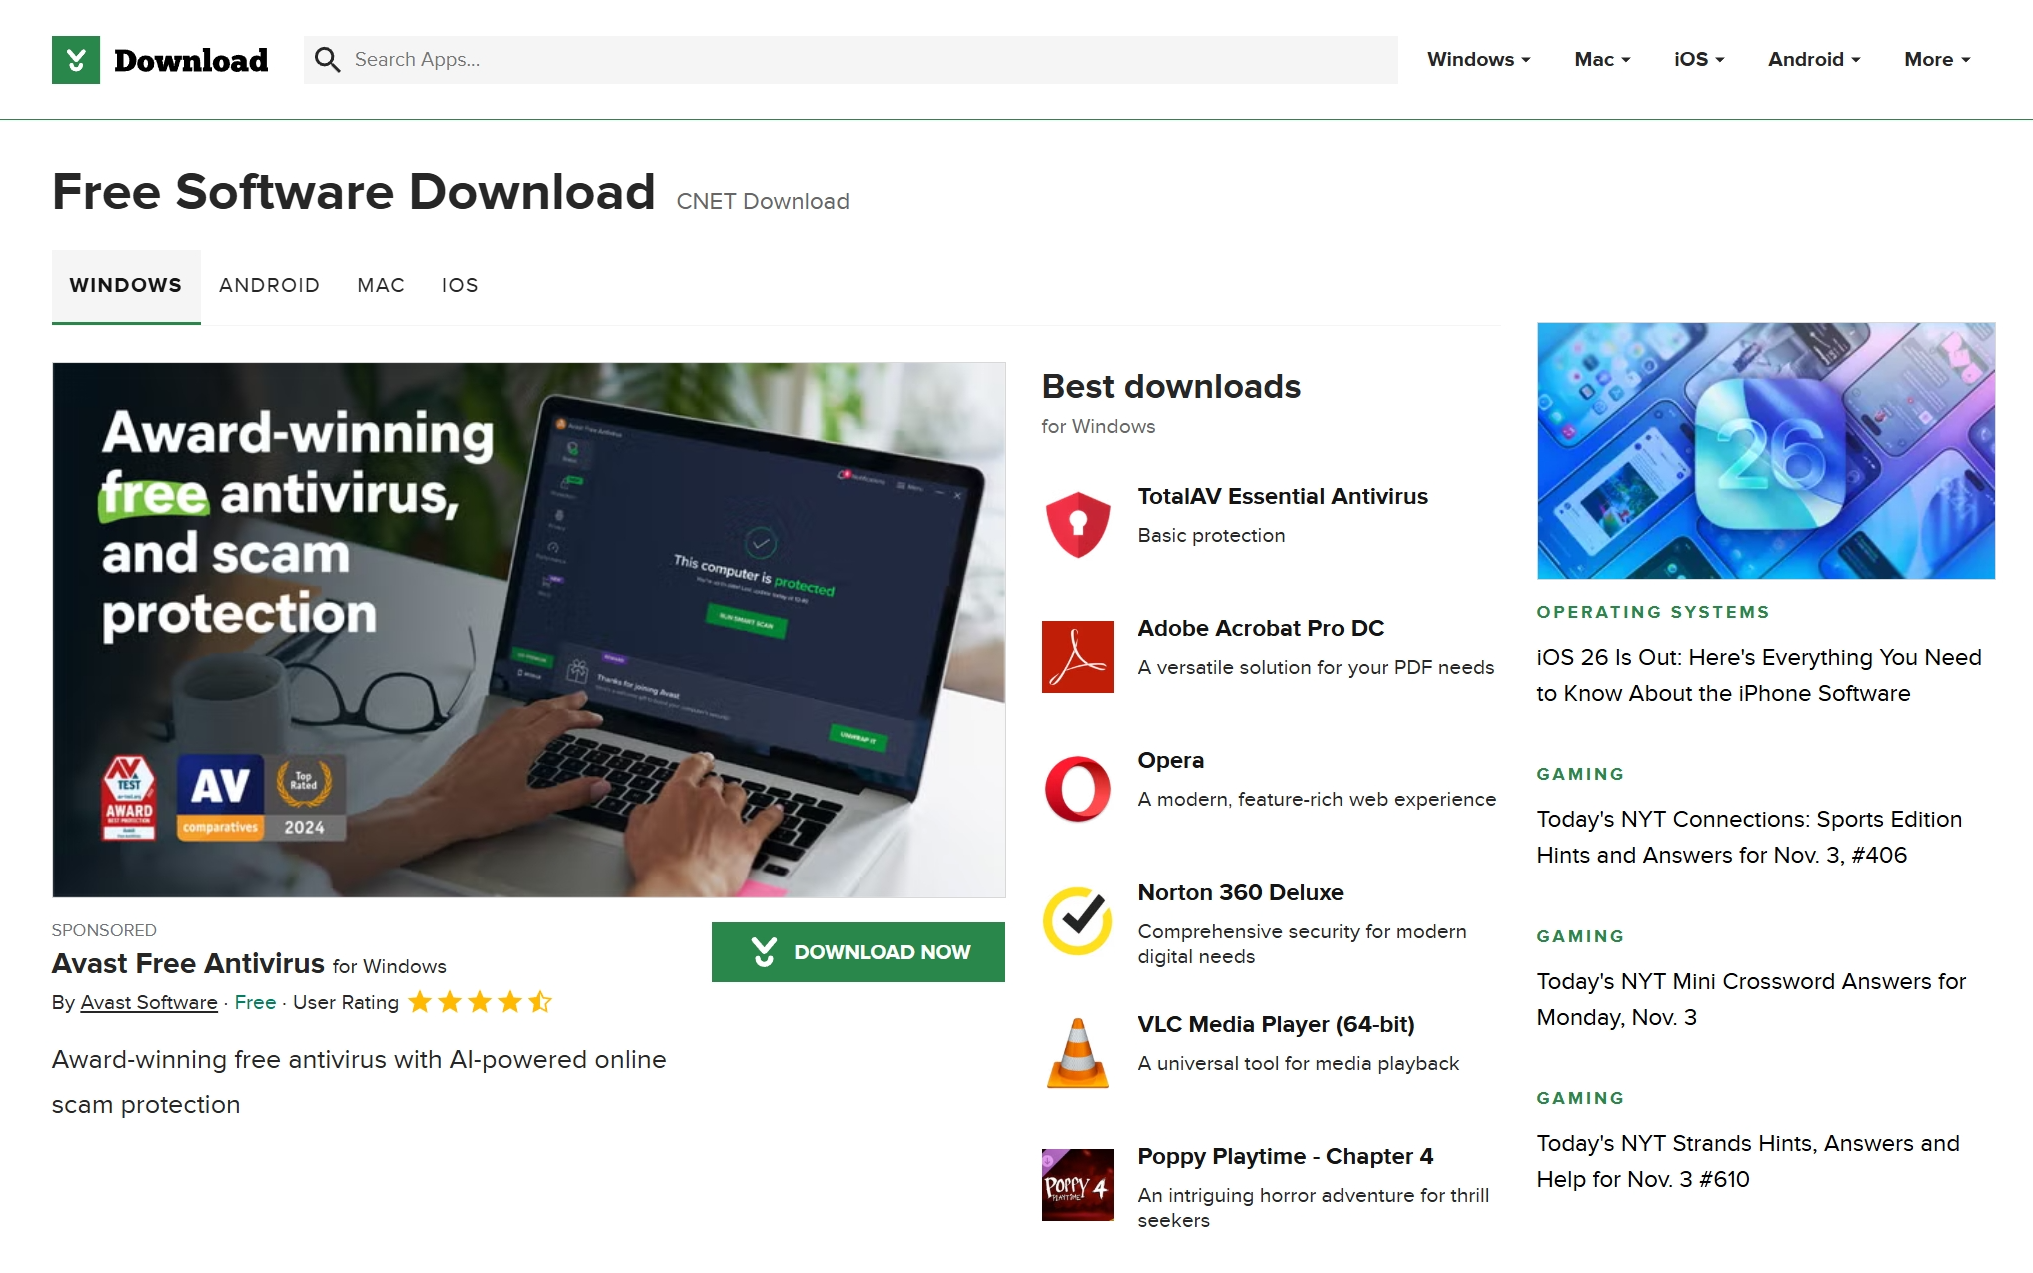Open the VLC traffic cone icon
The width and height of the screenshot is (2033, 1273).
[1077, 1053]
